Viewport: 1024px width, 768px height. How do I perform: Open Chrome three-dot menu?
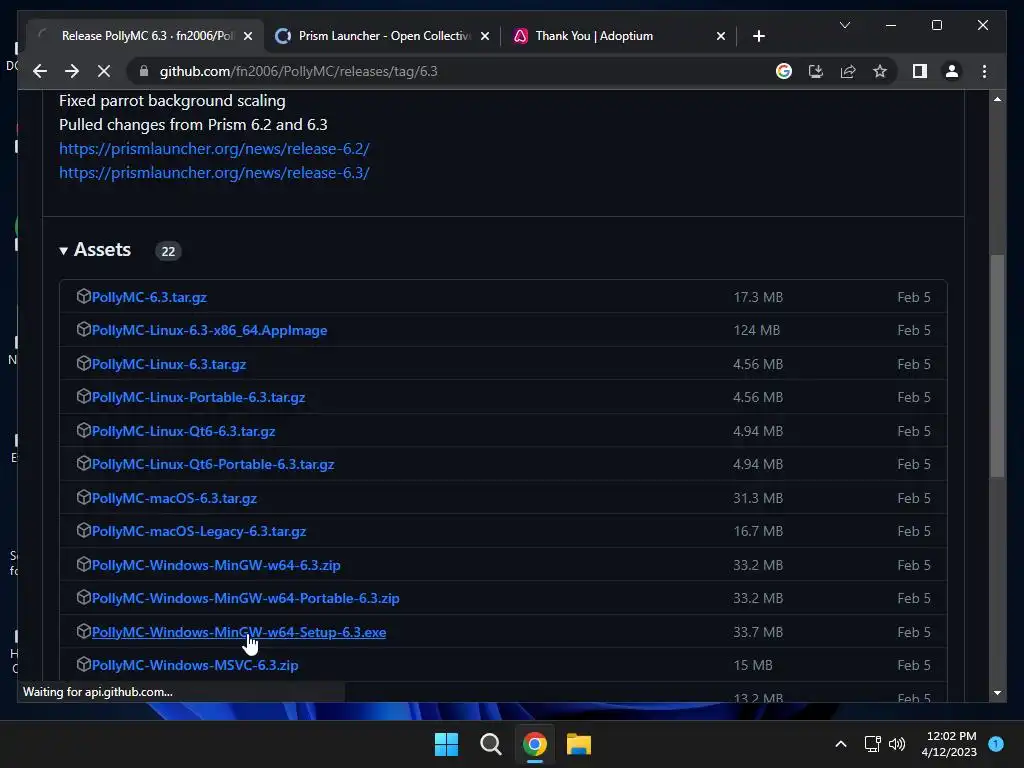point(984,71)
